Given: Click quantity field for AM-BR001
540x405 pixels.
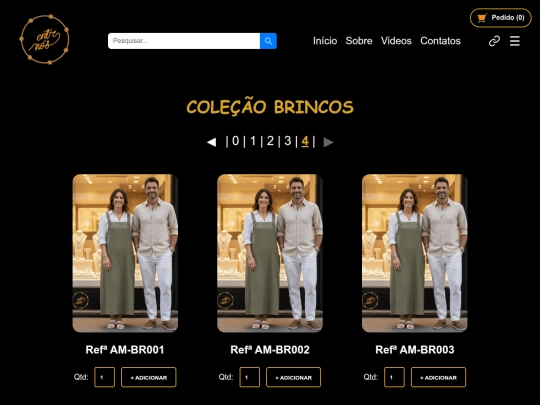Looking at the screenshot, I should (x=104, y=377).
